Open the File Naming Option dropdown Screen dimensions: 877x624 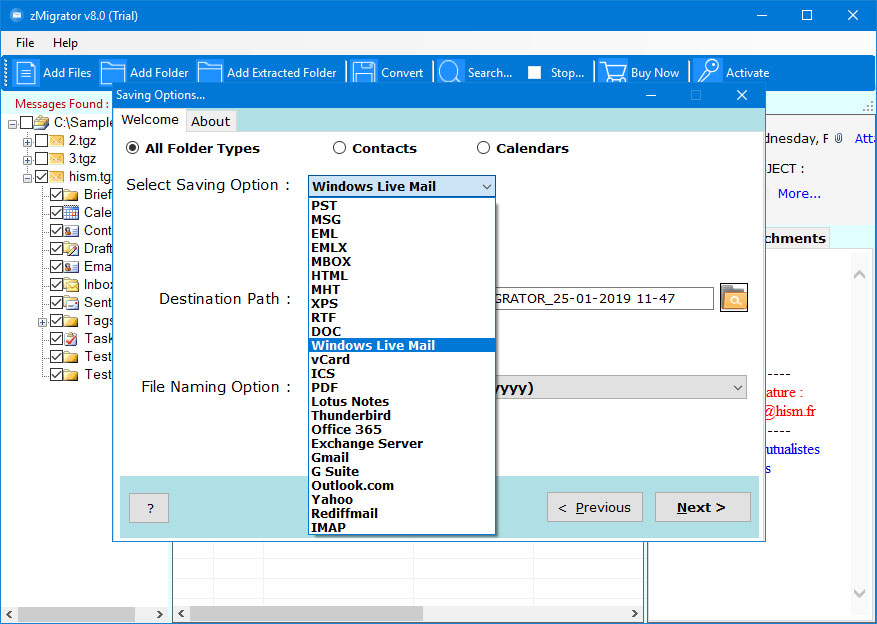point(738,387)
